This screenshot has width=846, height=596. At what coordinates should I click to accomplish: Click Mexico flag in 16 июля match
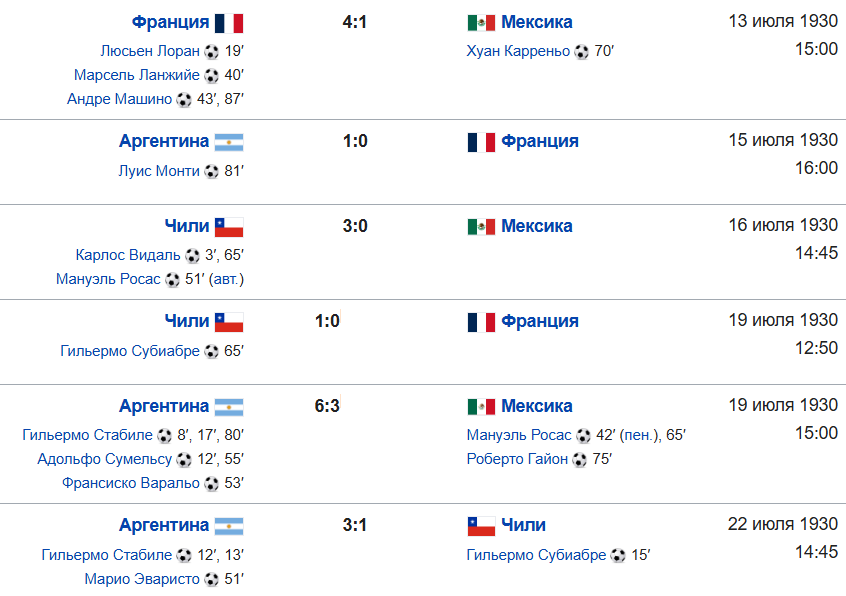481,227
